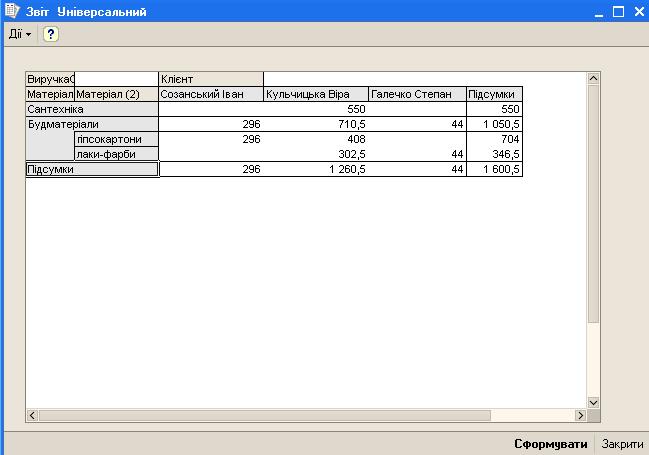Click the Созанський Іван column header
The width and height of the screenshot is (649, 455).
tap(211, 94)
